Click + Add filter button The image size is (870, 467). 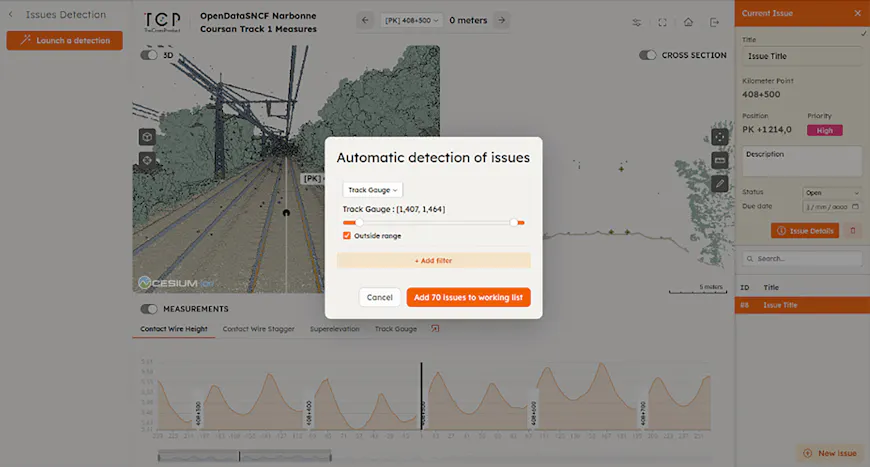tap(433, 260)
